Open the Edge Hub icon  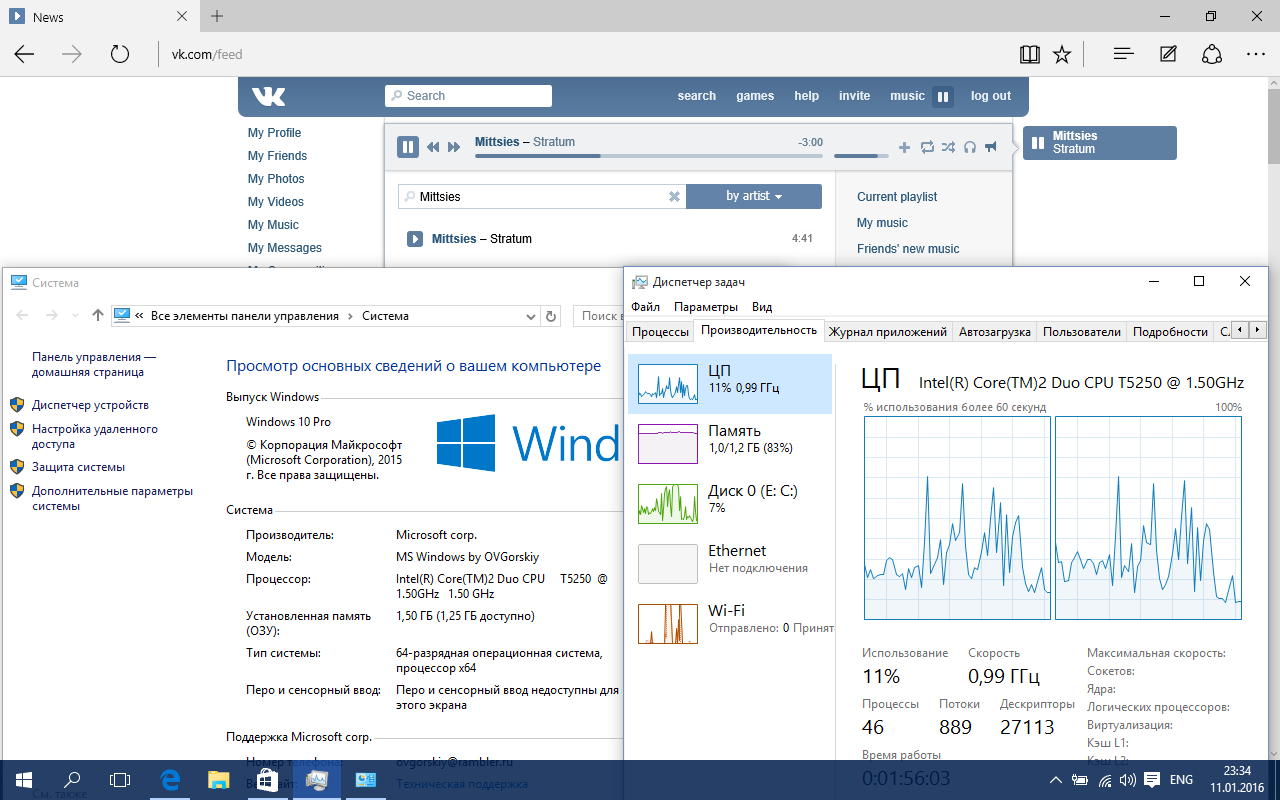point(1123,54)
